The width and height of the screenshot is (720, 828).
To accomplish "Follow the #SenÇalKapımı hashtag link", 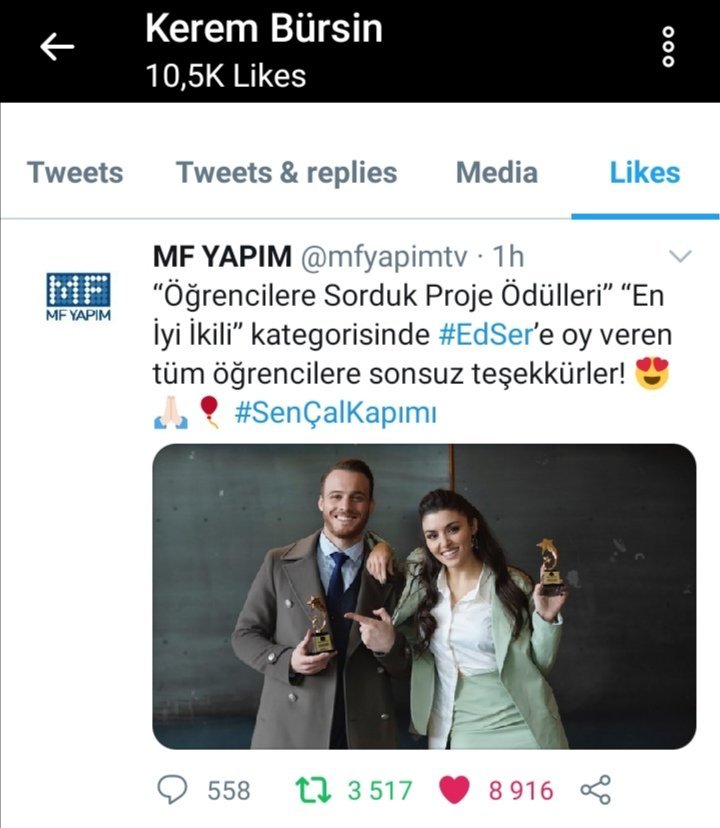I will [336, 412].
